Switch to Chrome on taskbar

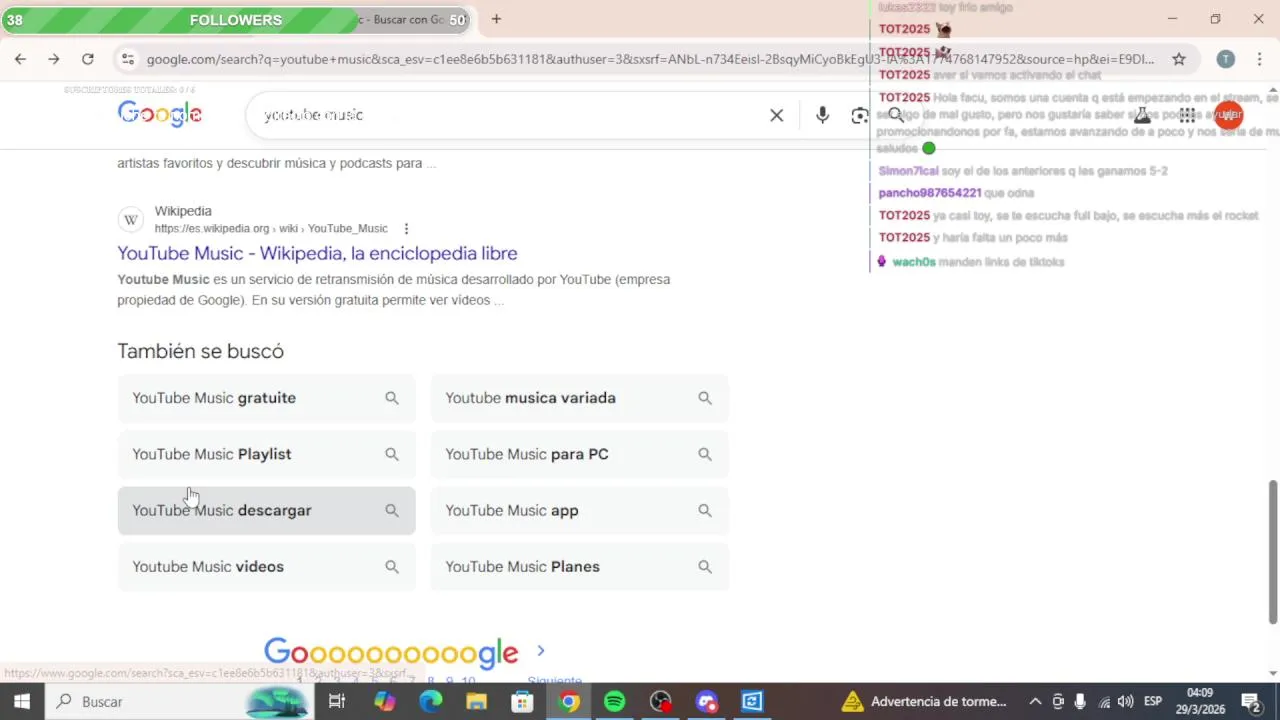(568, 701)
